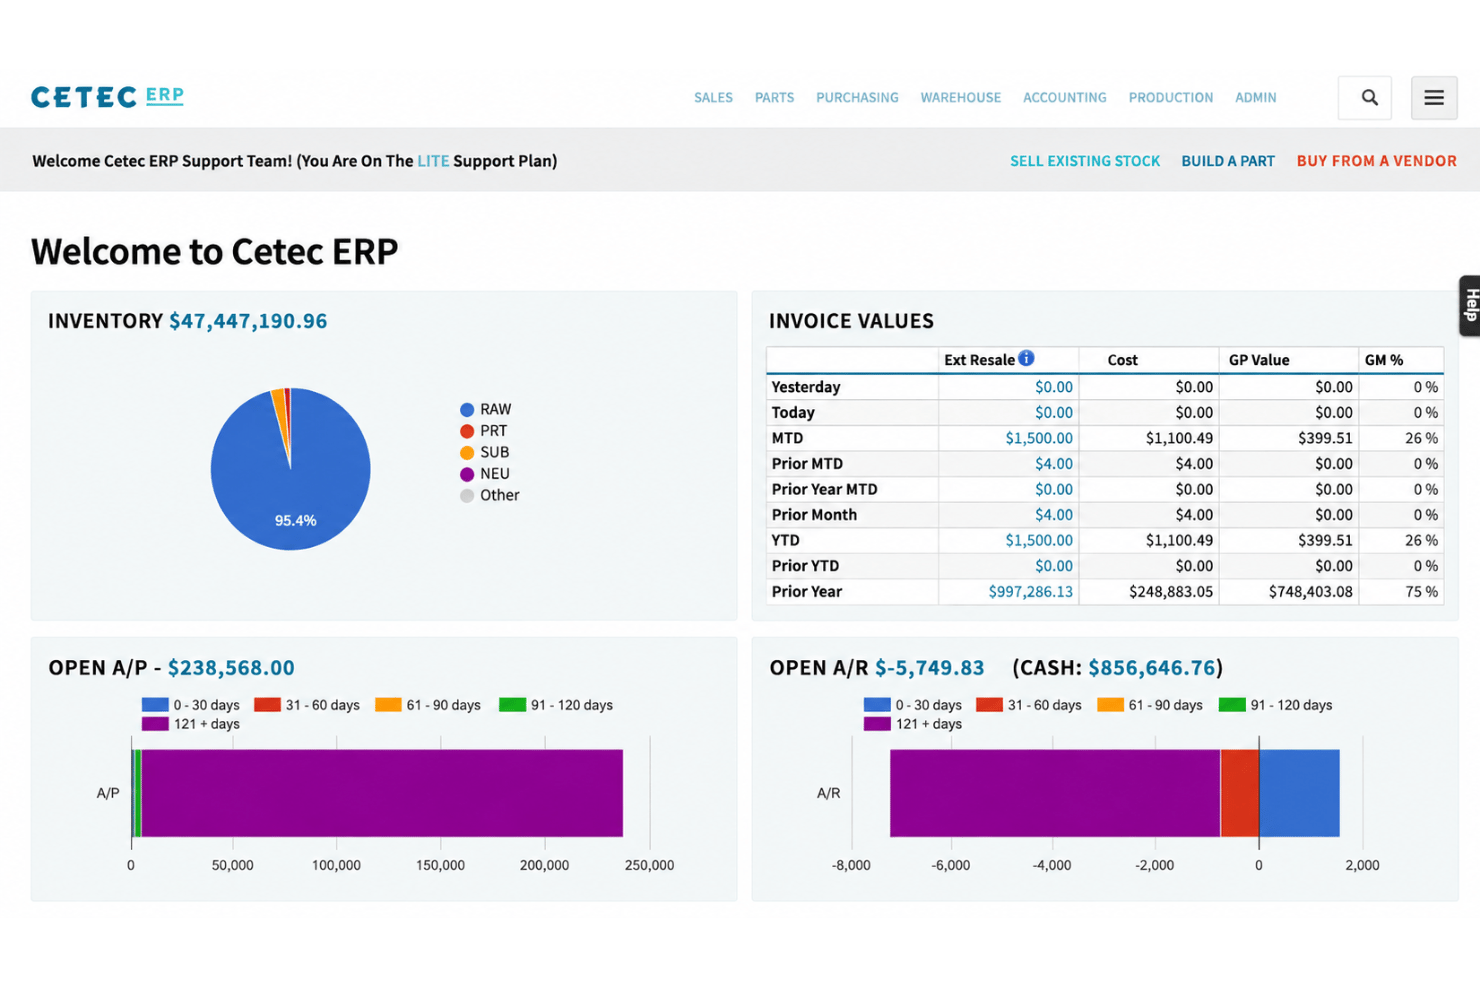
Task: Click the Build A Part link
Action: [x=1228, y=161]
